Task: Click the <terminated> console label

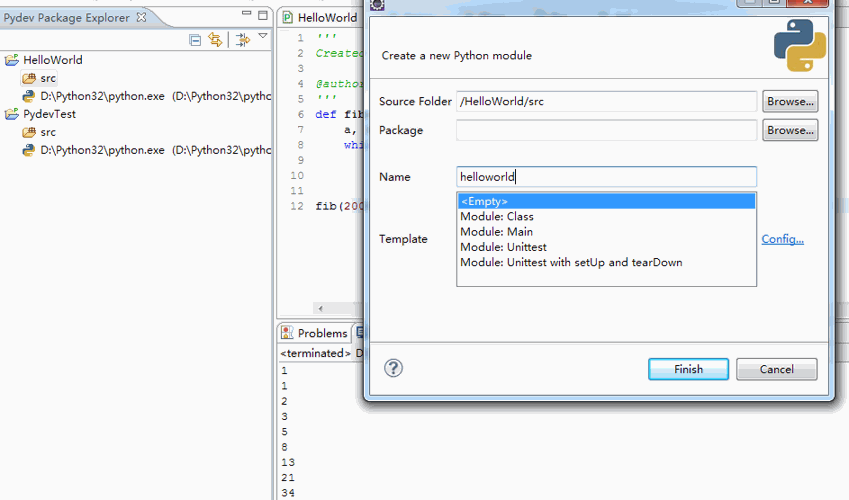Action: [x=315, y=353]
